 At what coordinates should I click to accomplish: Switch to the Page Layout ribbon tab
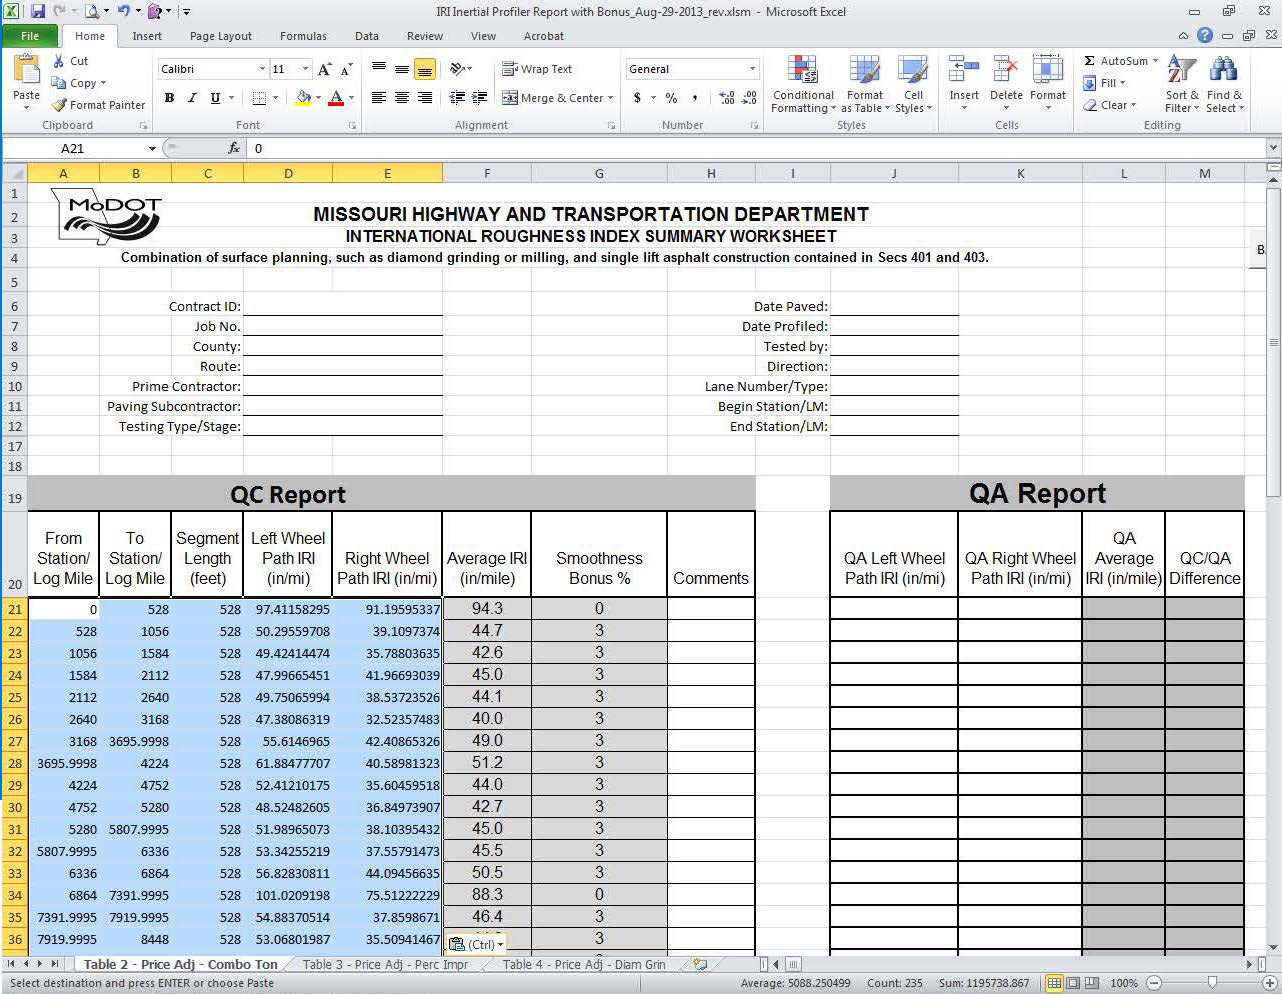click(221, 36)
